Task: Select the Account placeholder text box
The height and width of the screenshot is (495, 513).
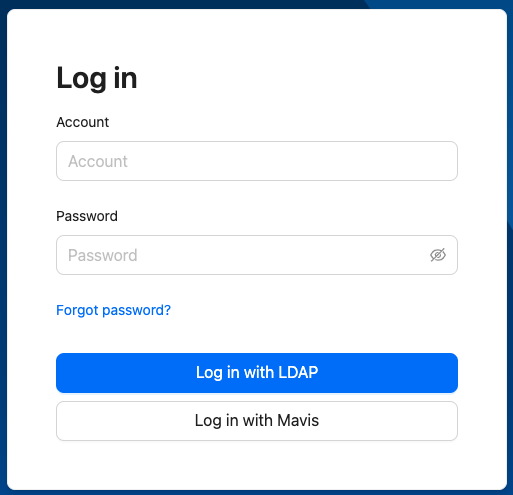Action: 257,161
